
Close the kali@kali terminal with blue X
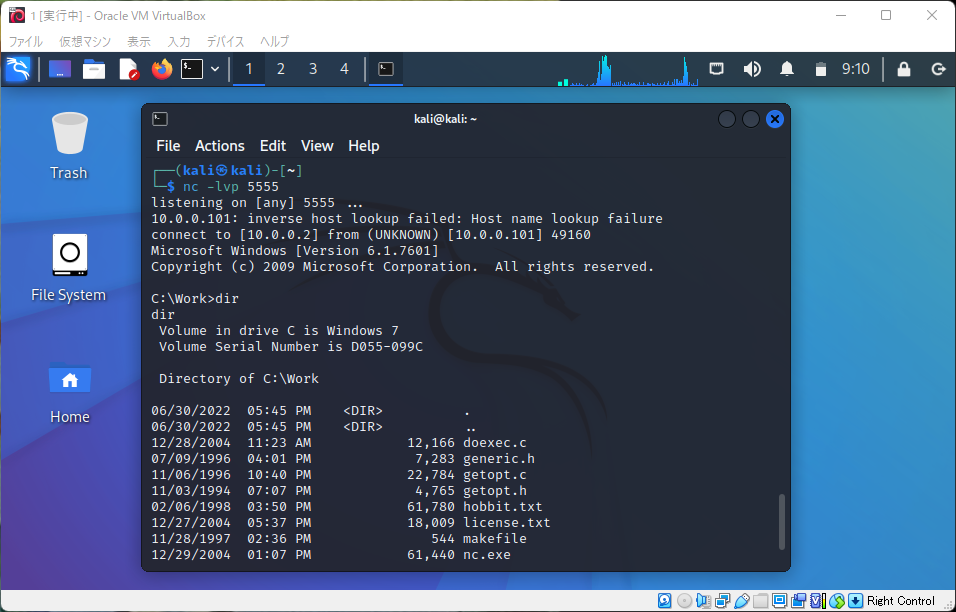pyautogui.click(x=774, y=119)
